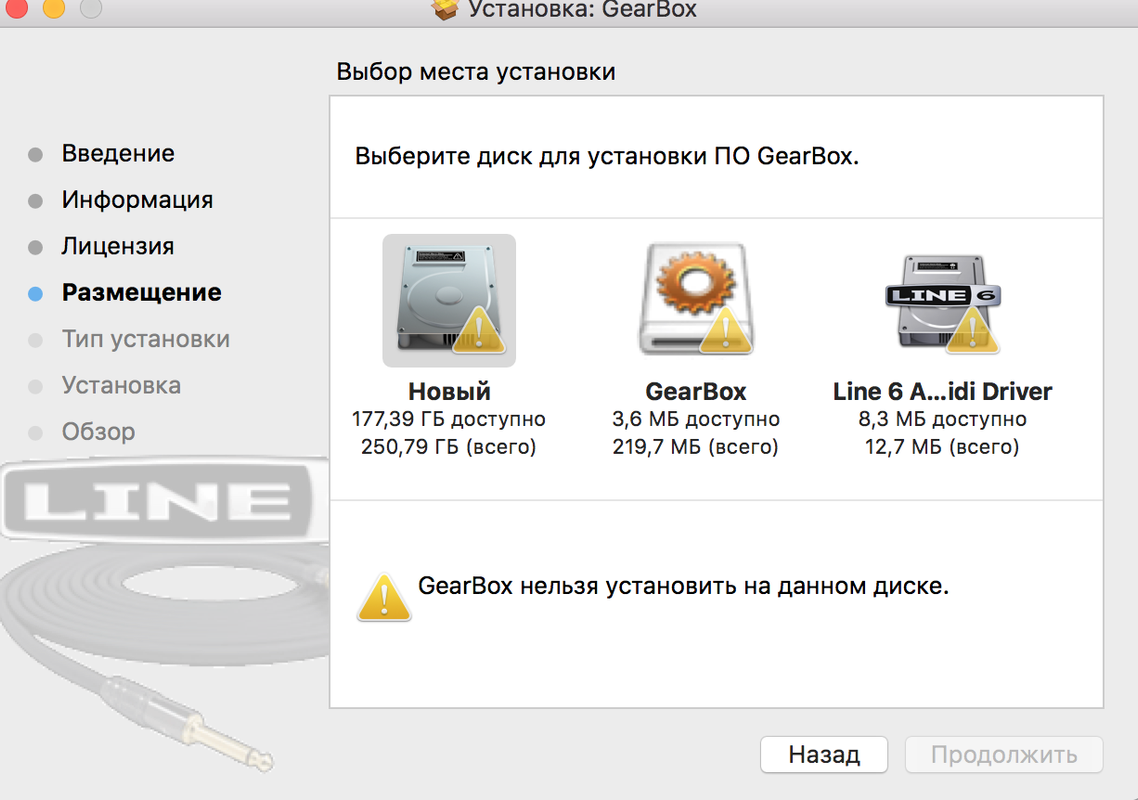Click the 12,7 МБ (всего) text

[942, 446]
